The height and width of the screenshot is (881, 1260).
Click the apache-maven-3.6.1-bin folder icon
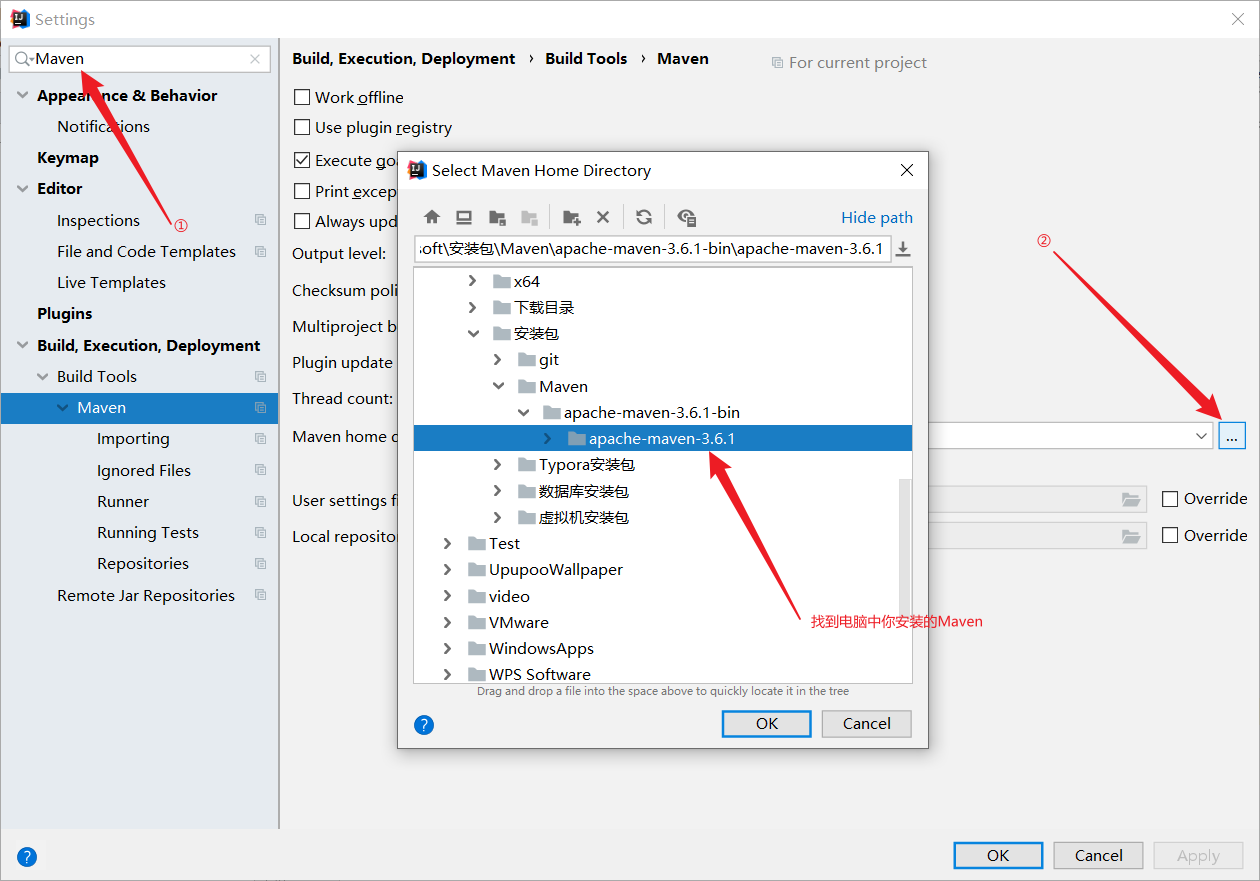(552, 412)
